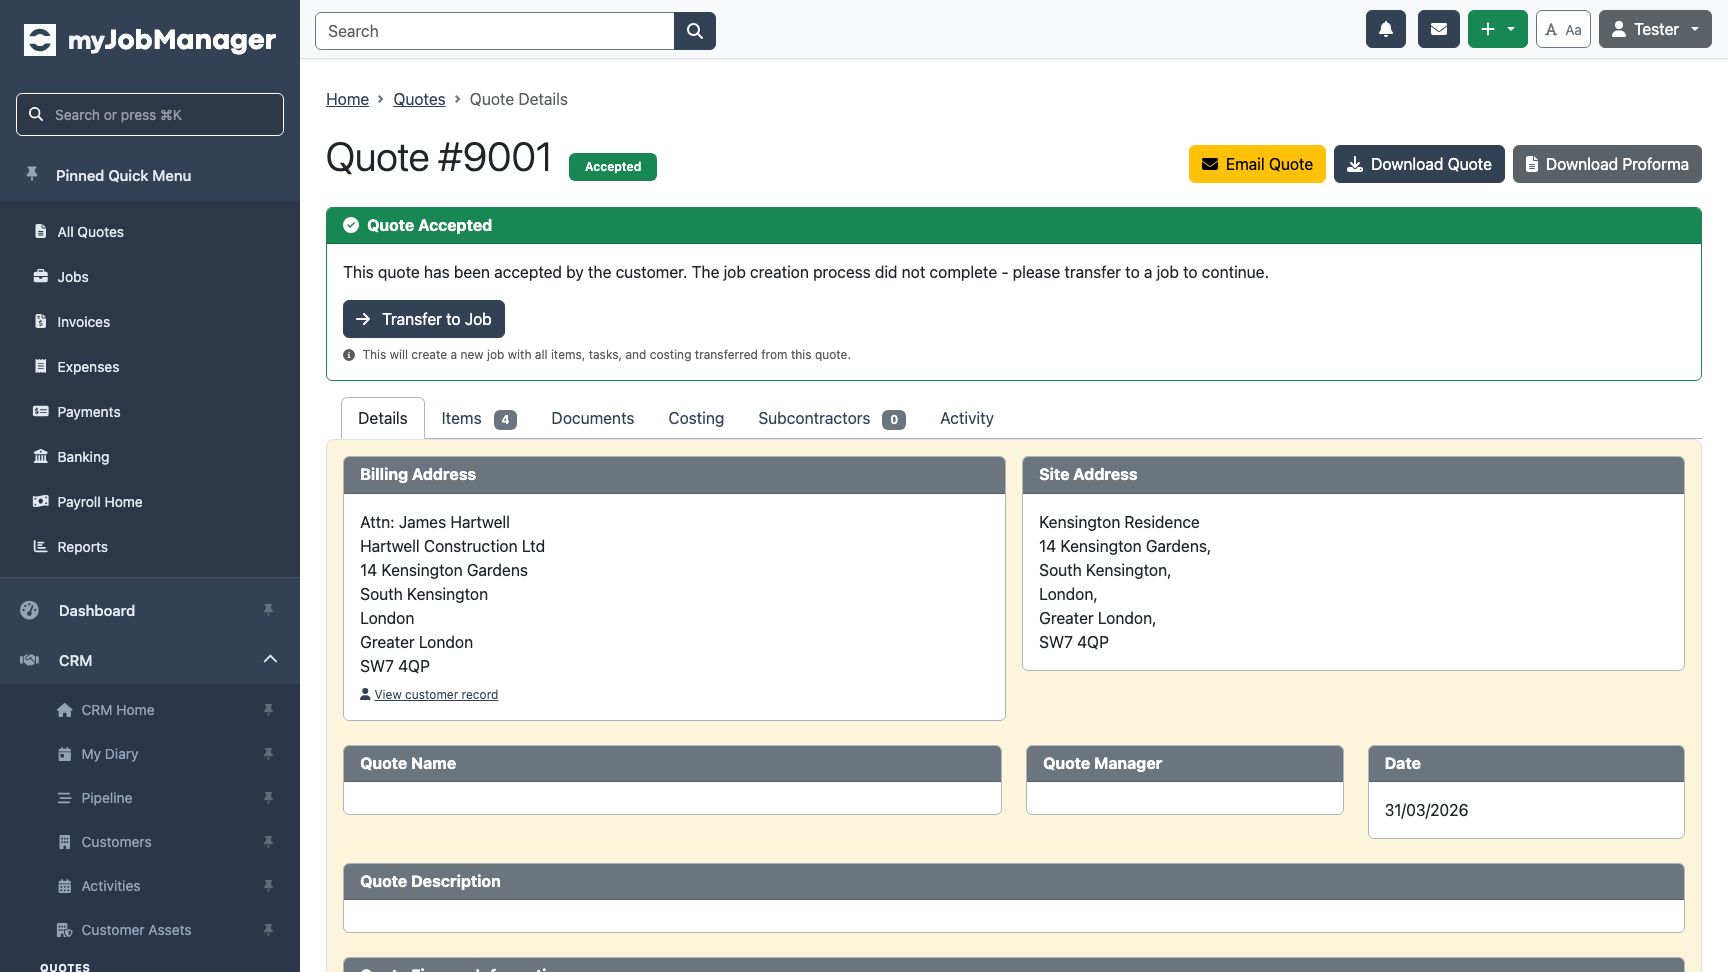
Task: Toggle the pin next to Pipeline
Action: click(x=268, y=798)
